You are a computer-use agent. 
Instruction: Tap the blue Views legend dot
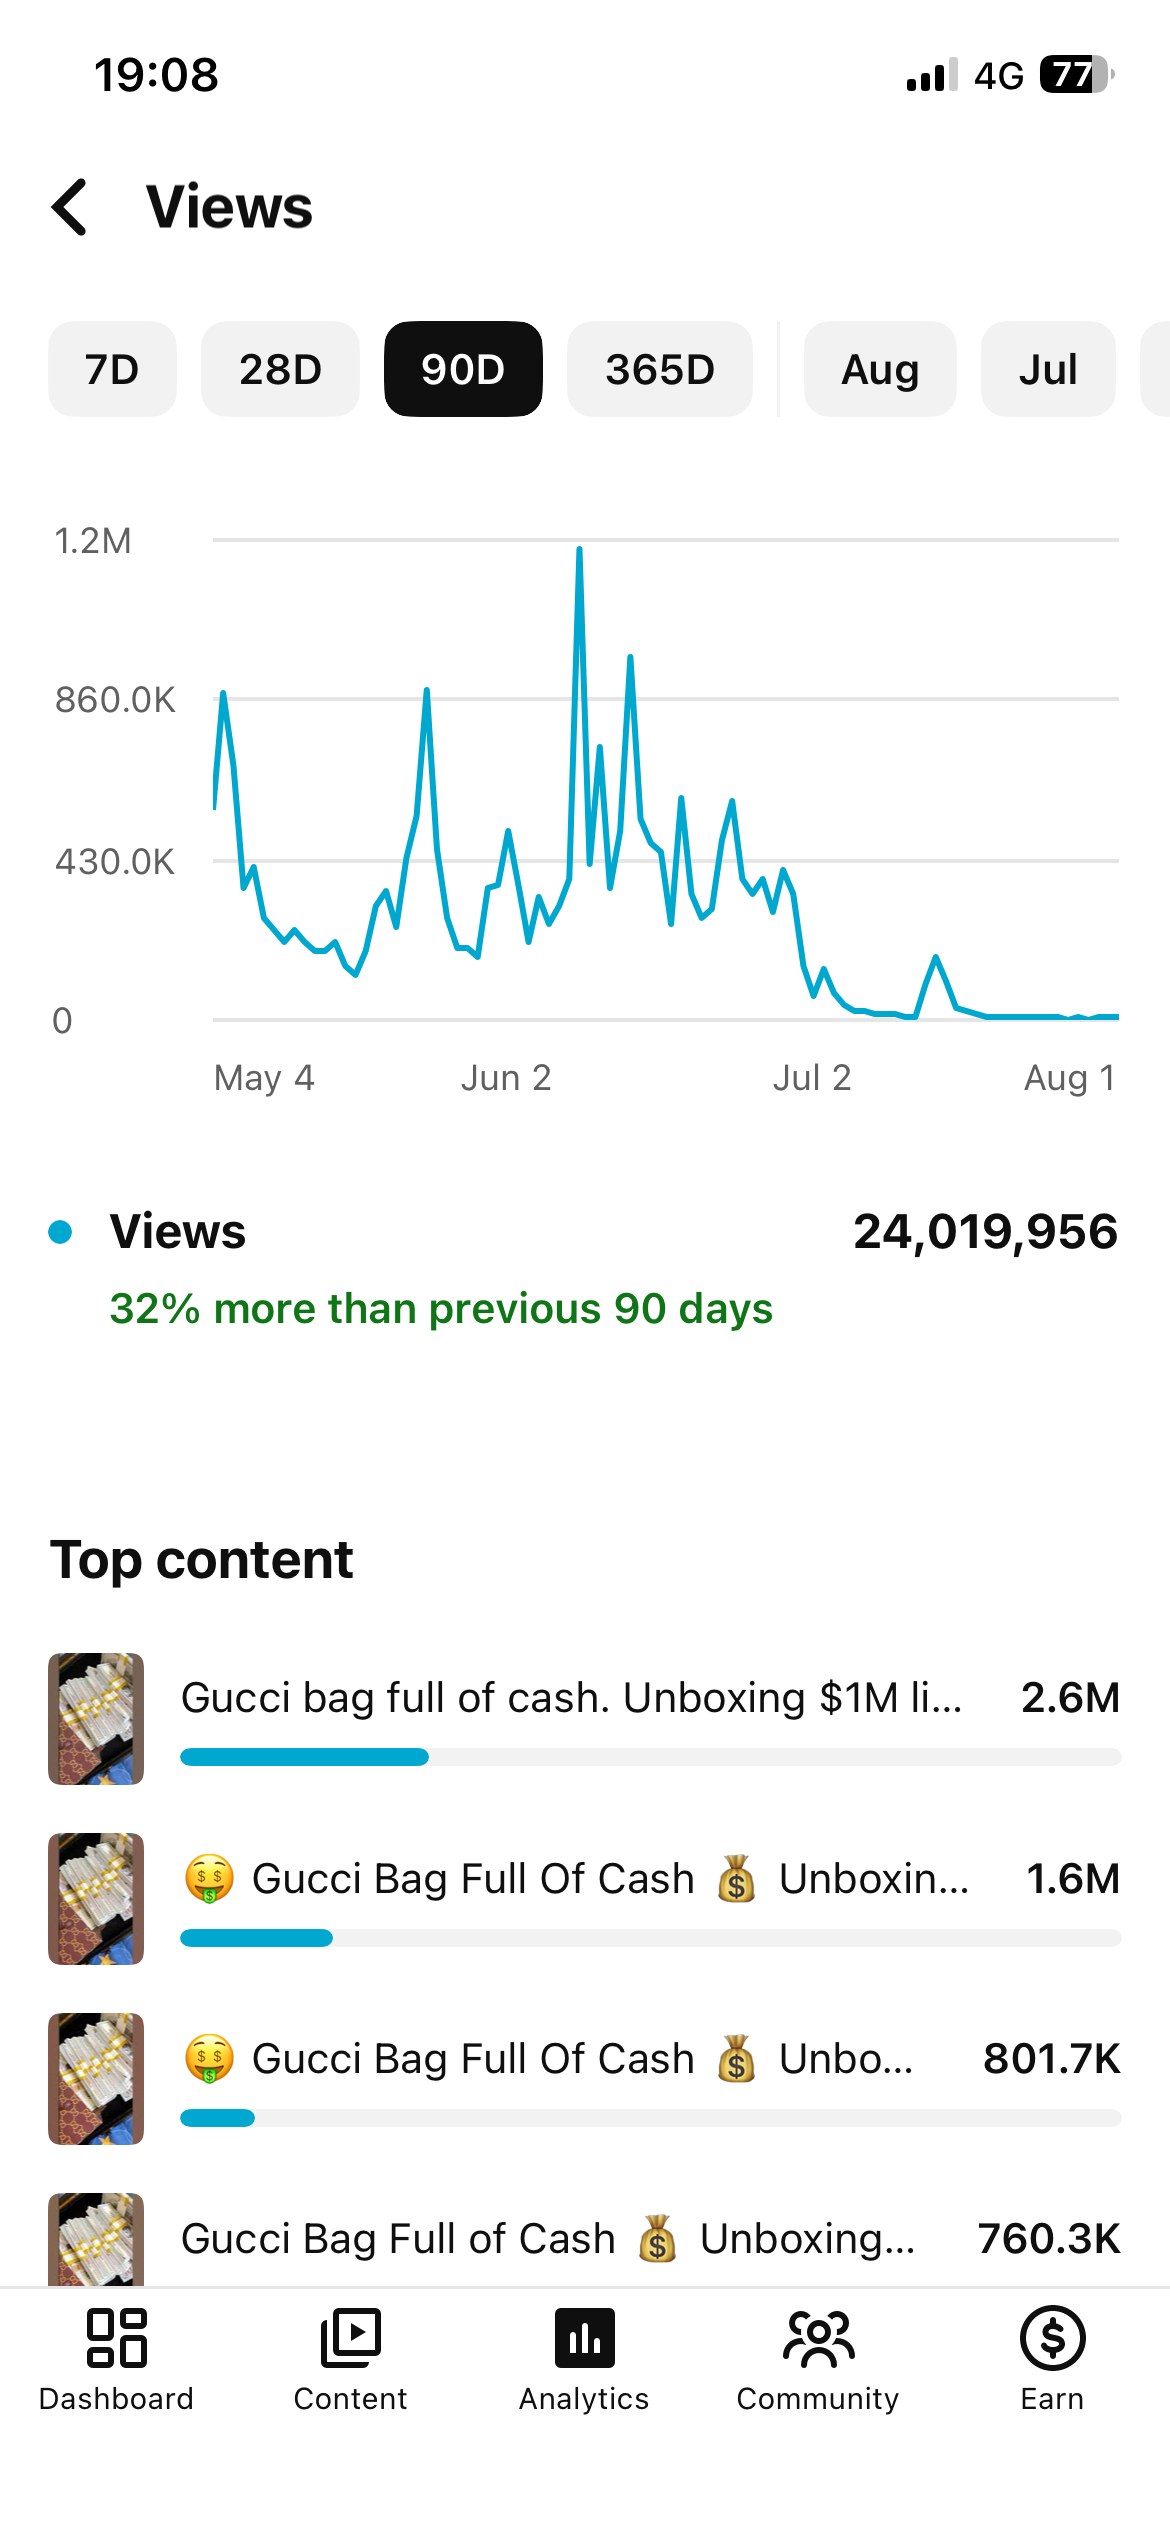(x=60, y=1232)
